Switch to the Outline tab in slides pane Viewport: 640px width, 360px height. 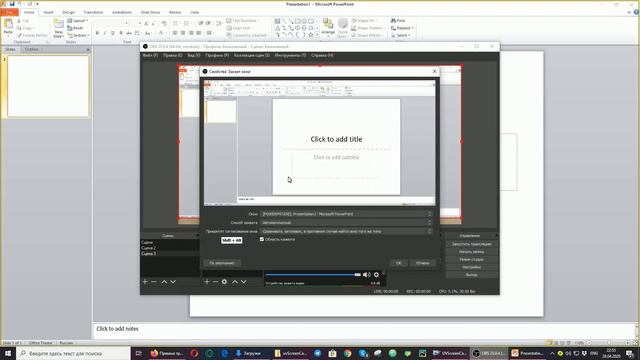(x=31, y=49)
